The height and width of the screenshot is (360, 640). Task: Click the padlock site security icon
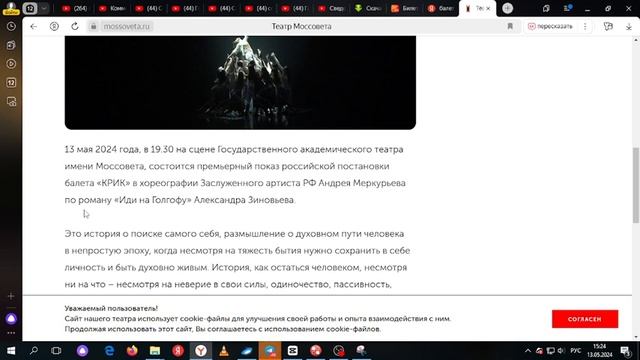(x=93, y=27)
